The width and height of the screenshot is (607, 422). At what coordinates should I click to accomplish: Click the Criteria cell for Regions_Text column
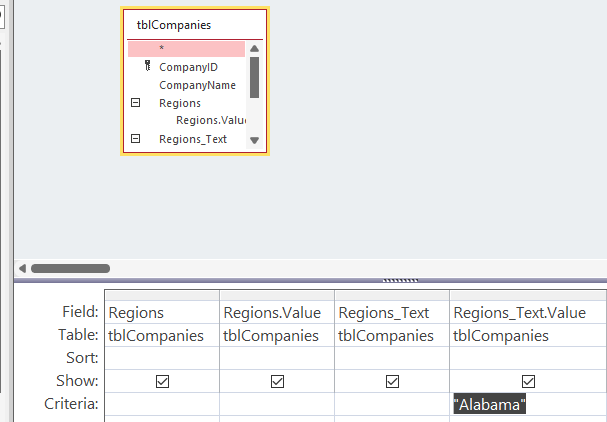392,404
